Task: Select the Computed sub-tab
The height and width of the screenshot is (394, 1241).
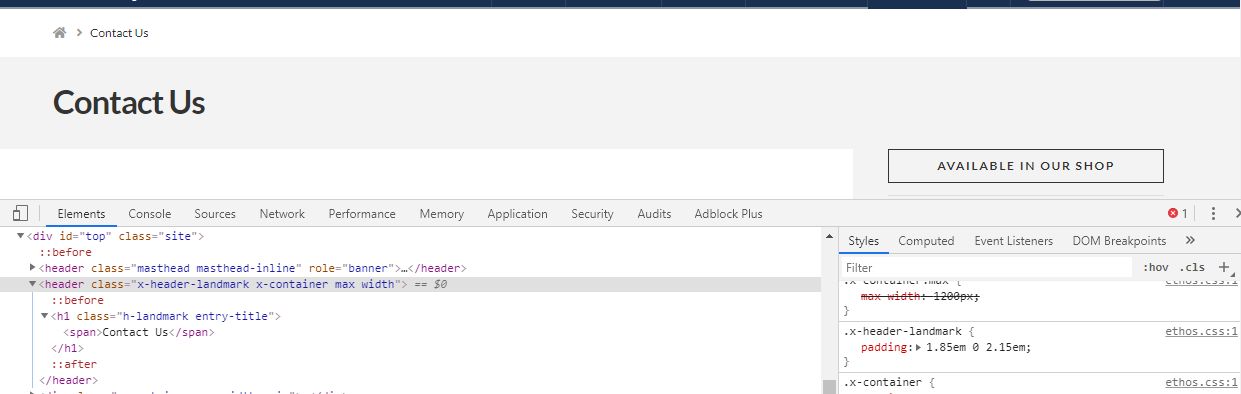Action: click(x=926, y=241)
